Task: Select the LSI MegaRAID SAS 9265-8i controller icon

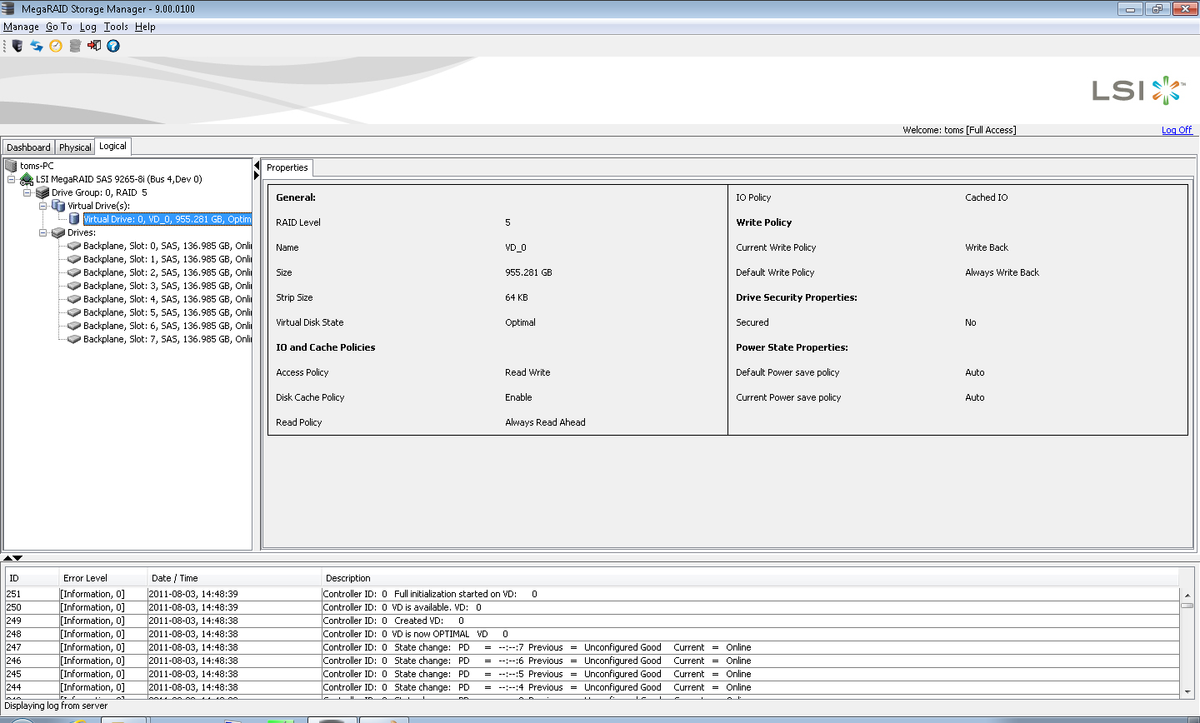Action: click(27, 178)
